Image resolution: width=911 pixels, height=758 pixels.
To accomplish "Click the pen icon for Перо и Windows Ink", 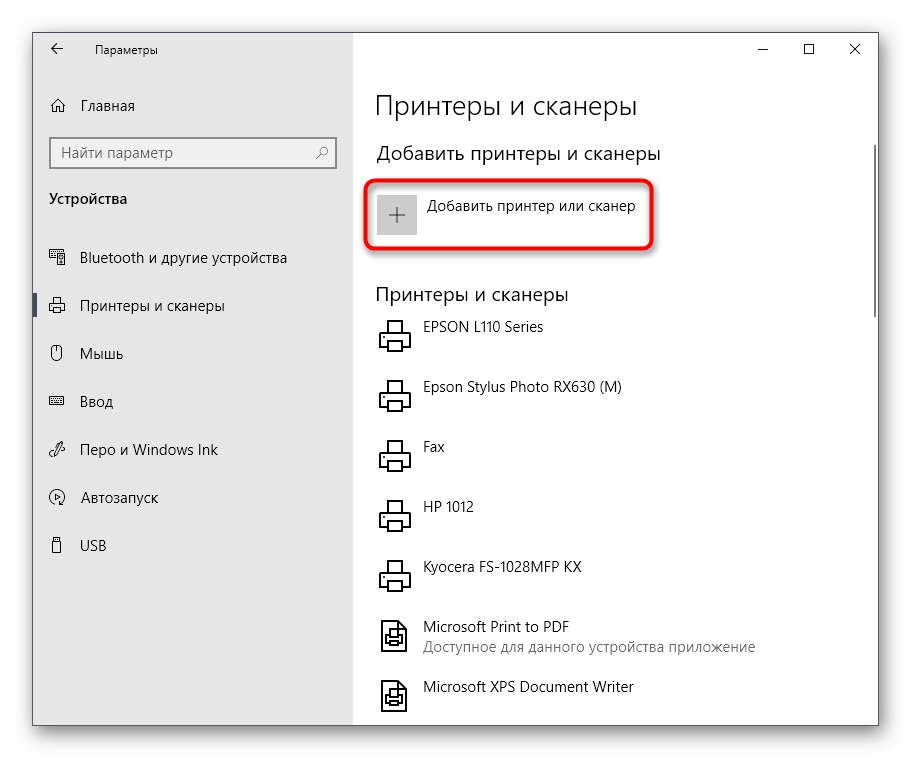I will 57,449.
